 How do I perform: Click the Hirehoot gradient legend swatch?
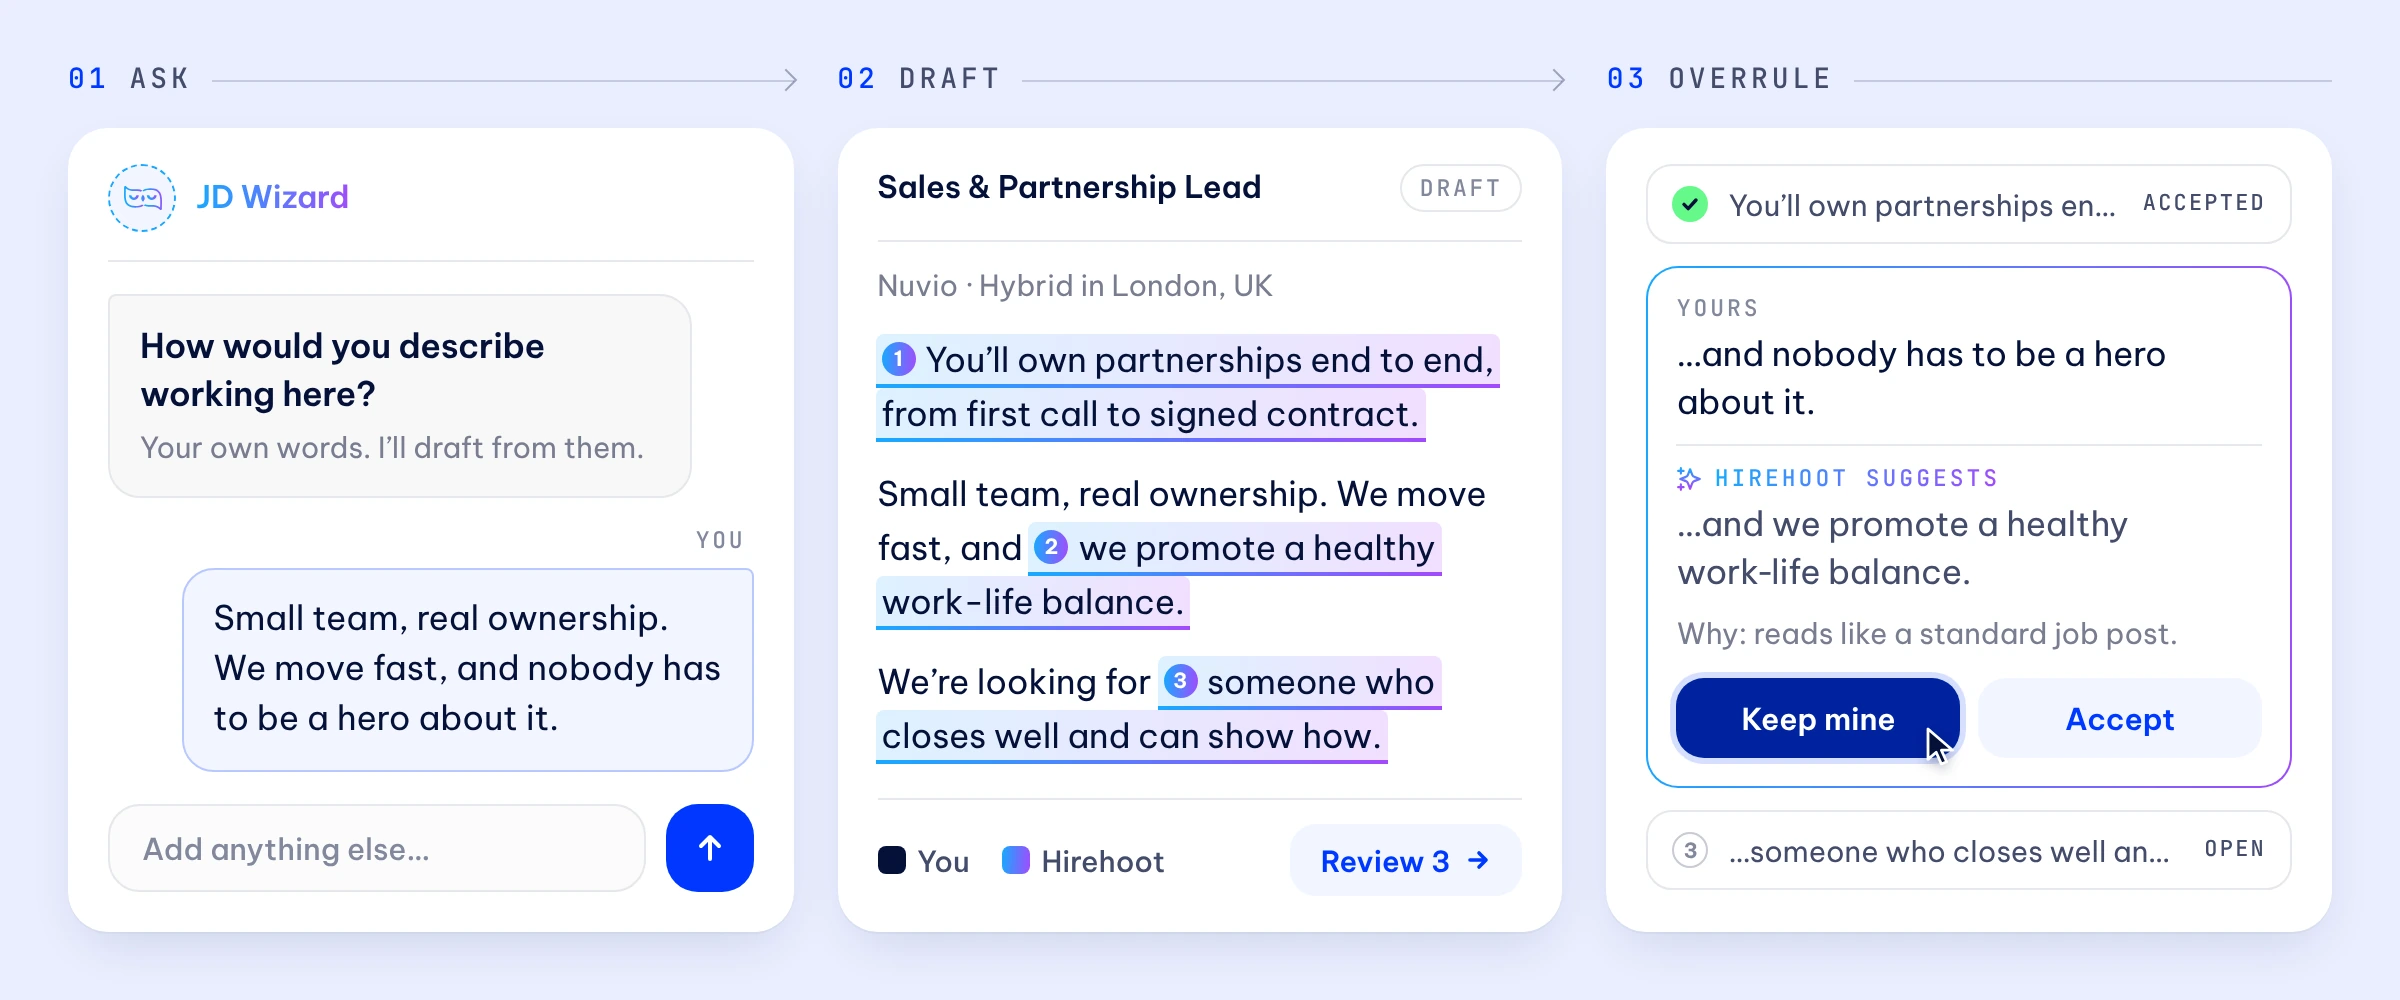[x=1016, y=860]
